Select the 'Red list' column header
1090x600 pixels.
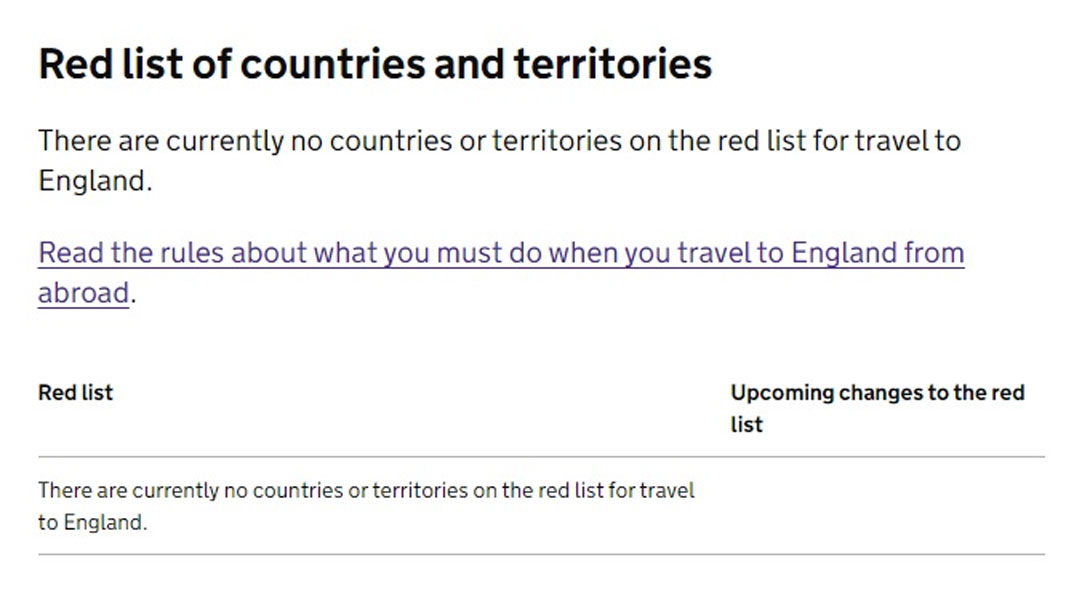click(75, 392)
